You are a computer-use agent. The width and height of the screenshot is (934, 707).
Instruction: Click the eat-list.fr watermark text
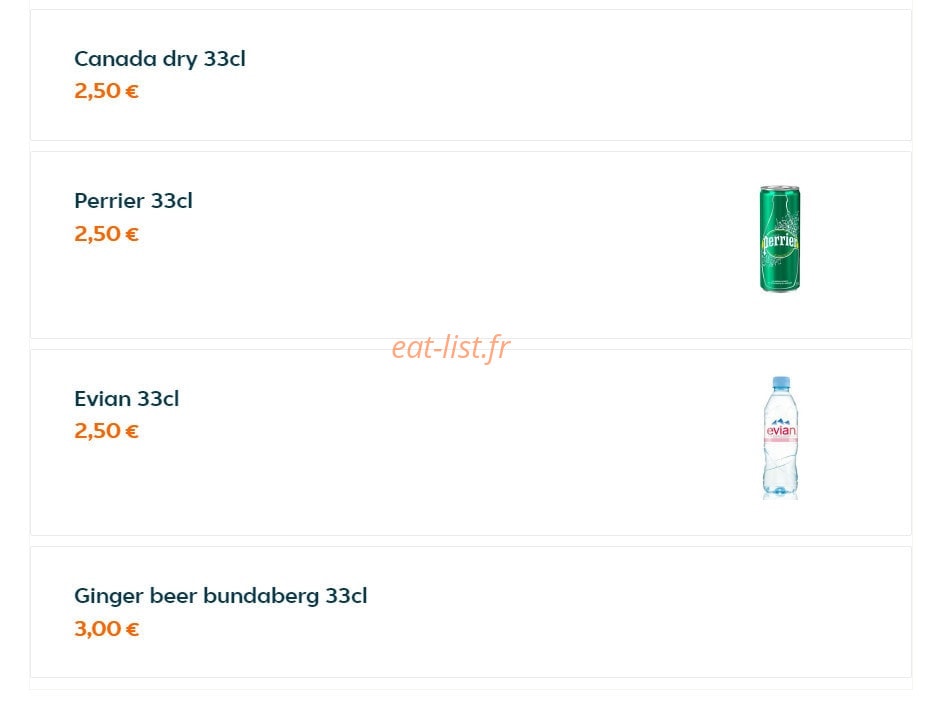coord(451,347)
